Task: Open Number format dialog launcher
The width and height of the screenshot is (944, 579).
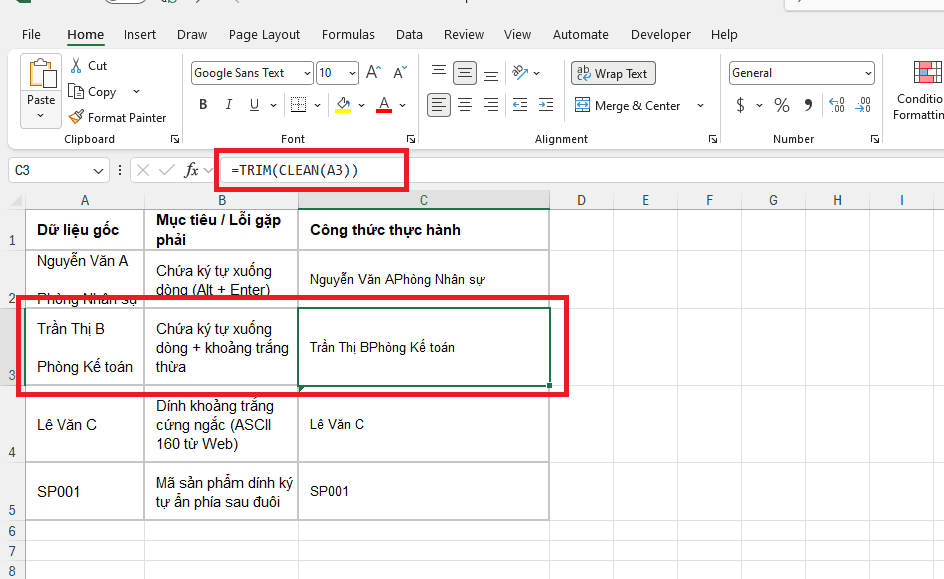Action: [x=875, y=139]
